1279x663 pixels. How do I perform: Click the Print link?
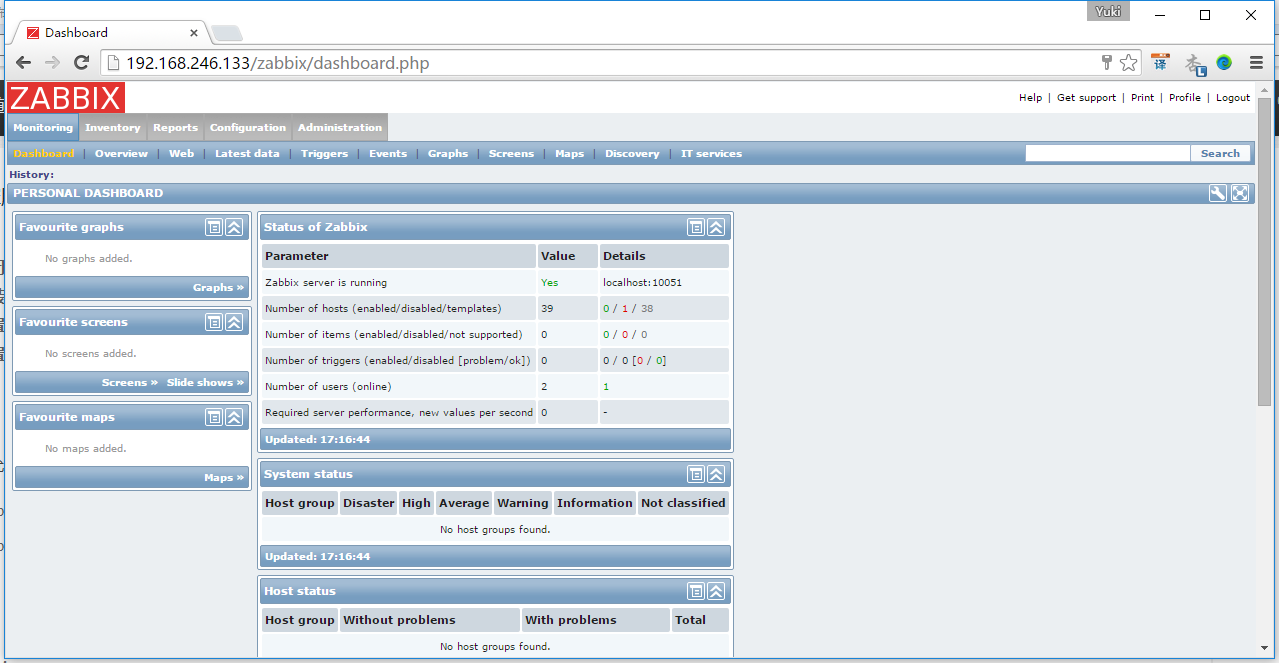pos(1142,98)
